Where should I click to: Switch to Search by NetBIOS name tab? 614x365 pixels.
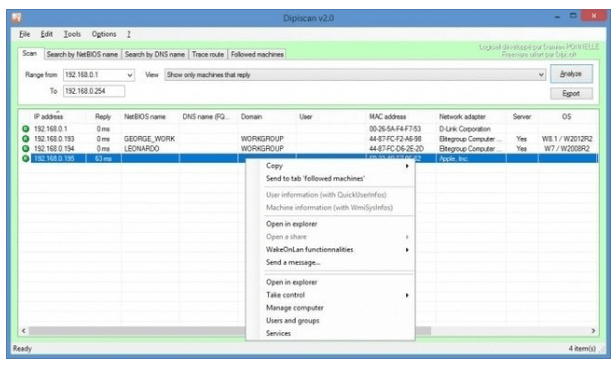(82, 54)
